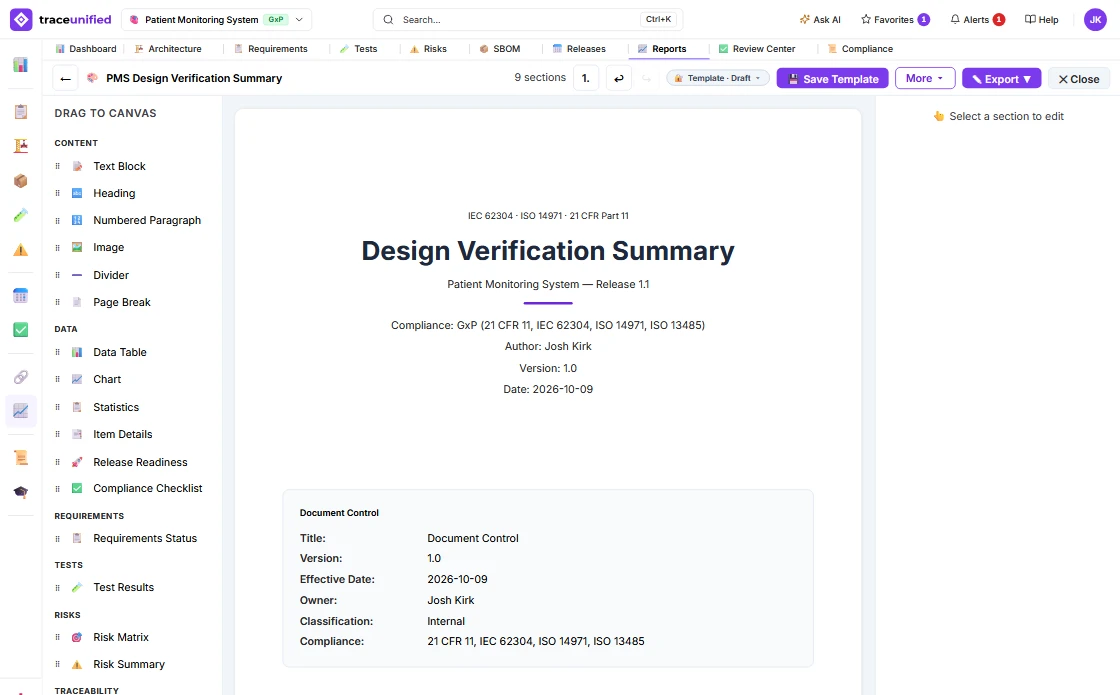Select the Design Verification Summary title
Screen dimensions: 1120x695
point(548,251)
